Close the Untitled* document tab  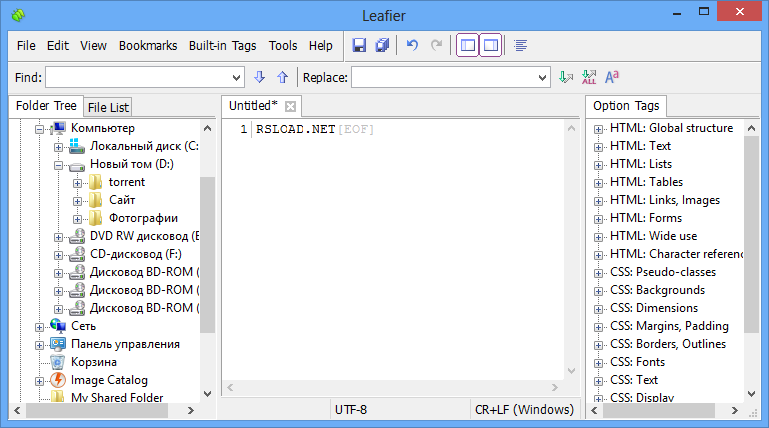pyautogui.click(x=290, y=106)
